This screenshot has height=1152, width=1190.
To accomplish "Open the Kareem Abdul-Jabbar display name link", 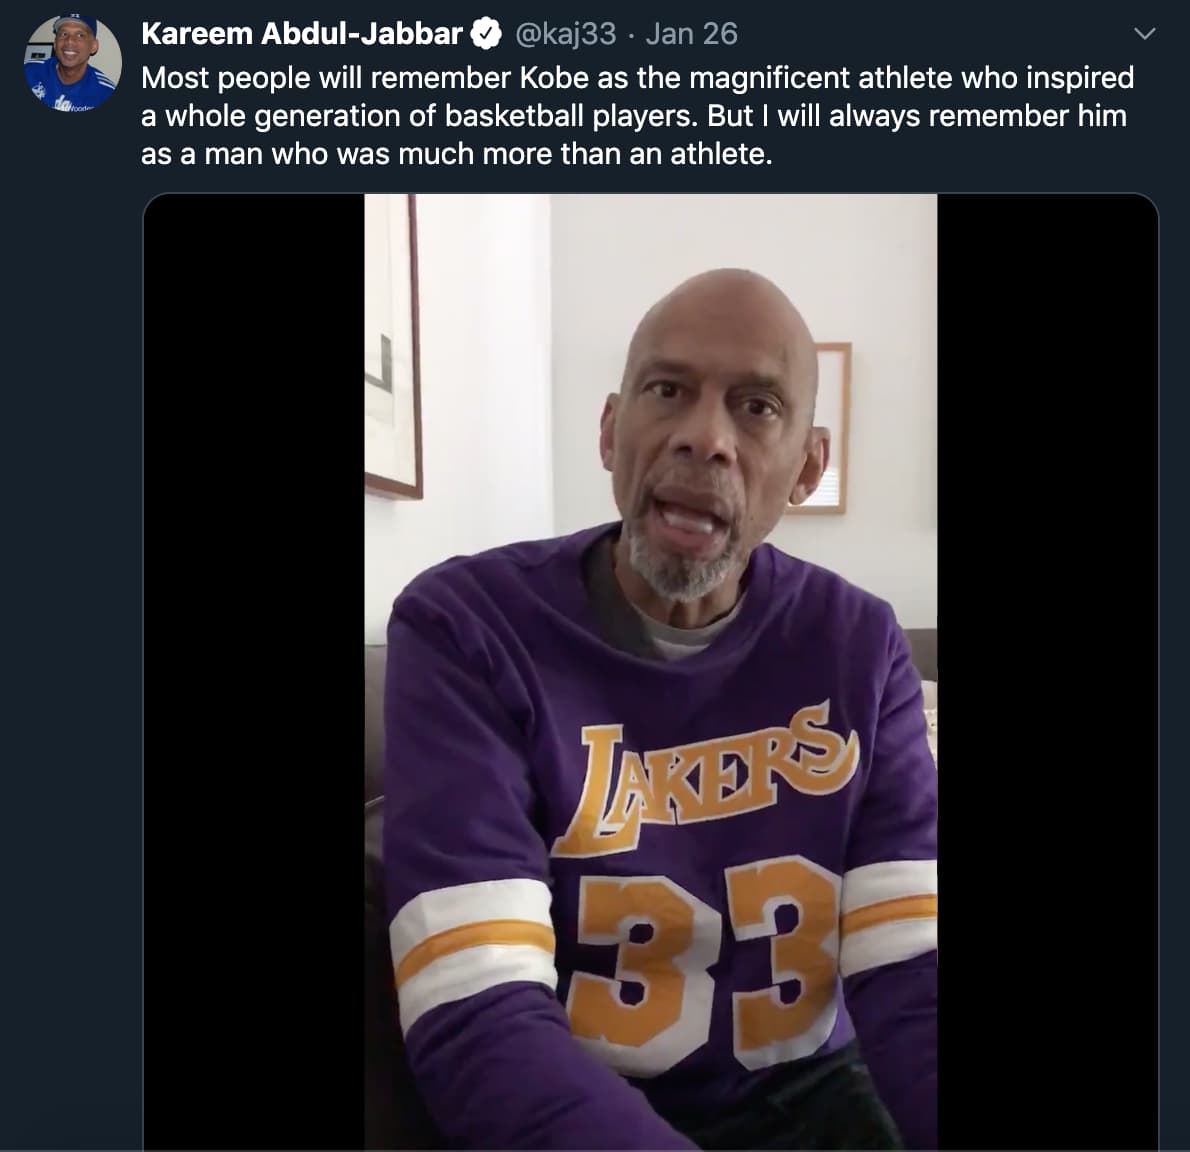I will 301,34.
